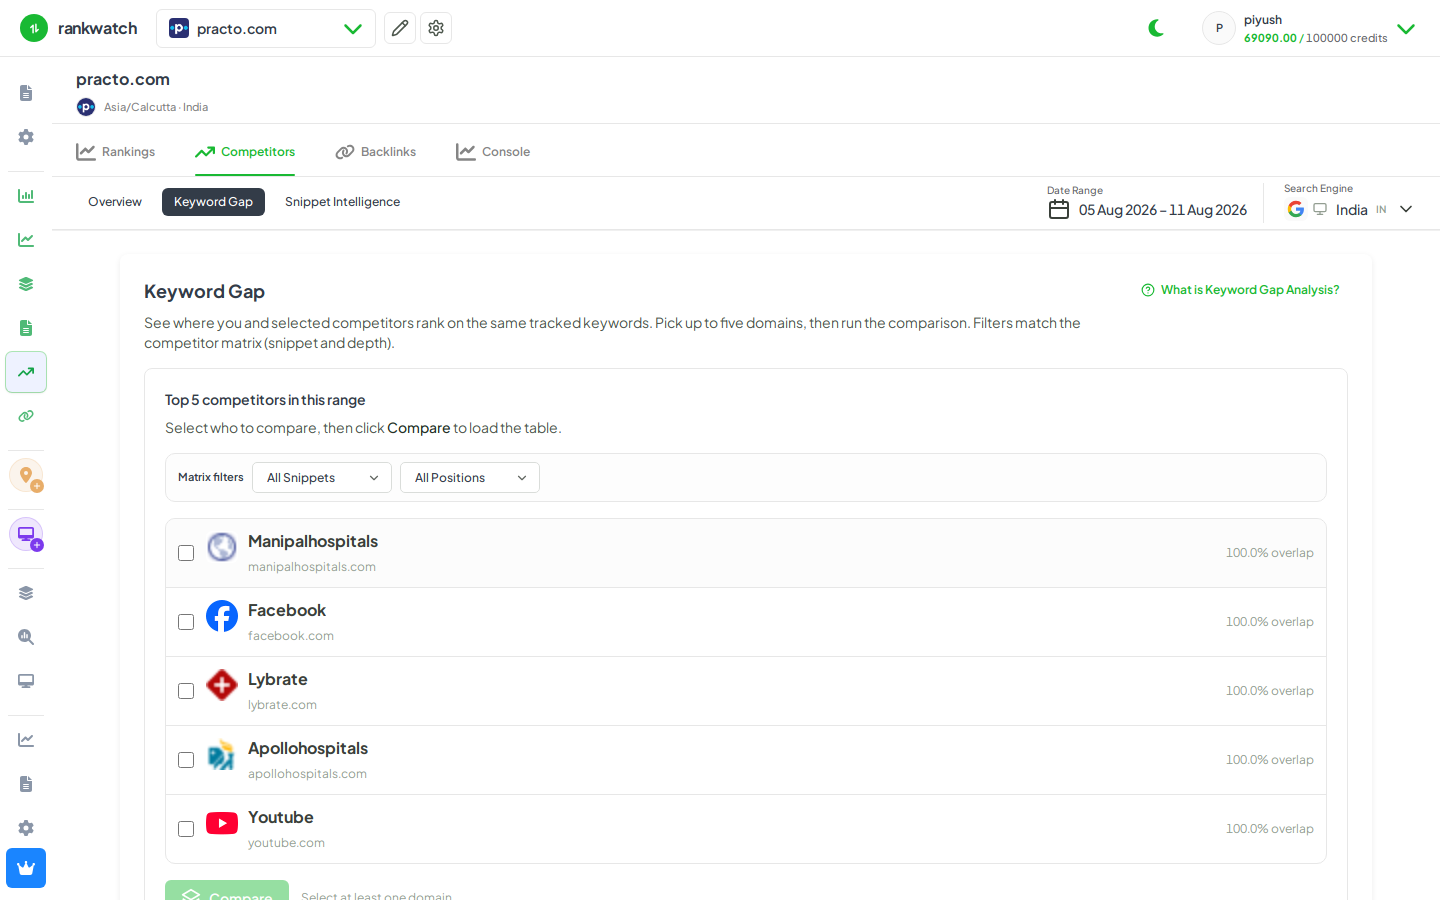
Task: Select the Competitors tab
Action: point(245,152)
